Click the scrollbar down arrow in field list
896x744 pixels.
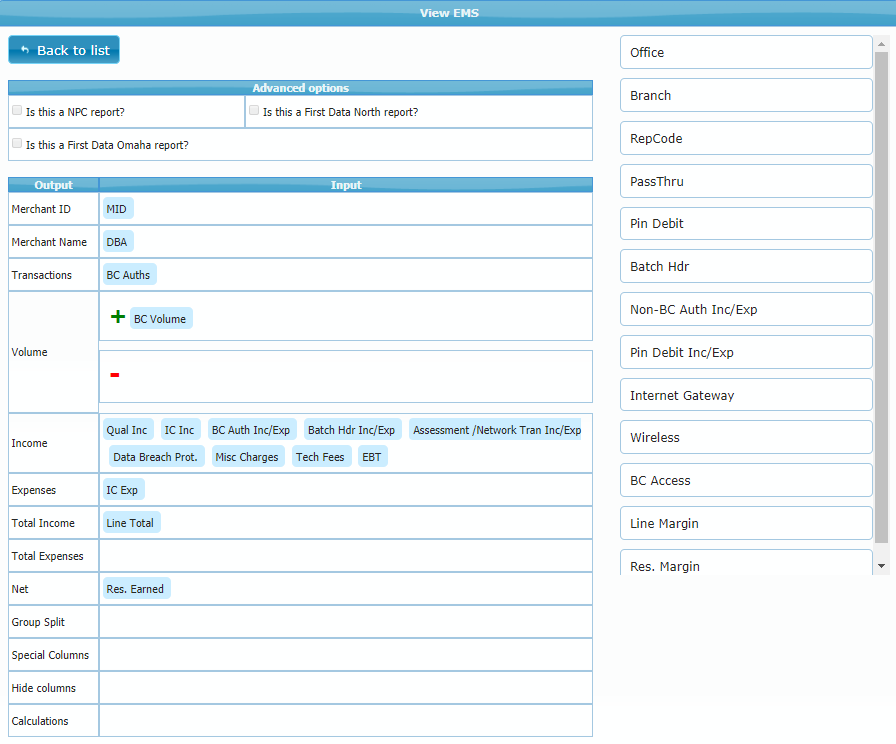881,566
